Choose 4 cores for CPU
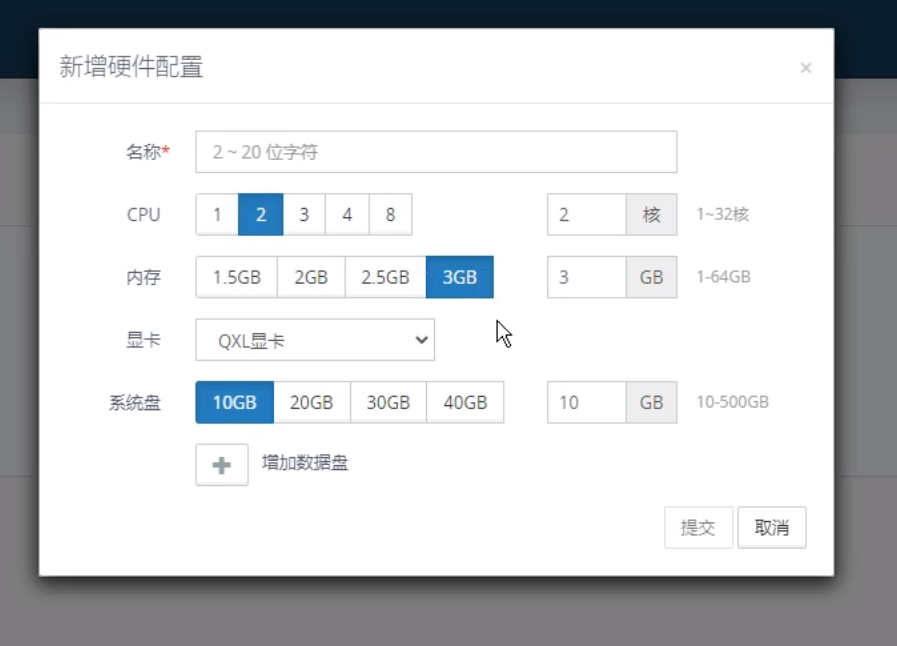The width and height of the screenshot is (897, 646). click(x=347, y=215)
